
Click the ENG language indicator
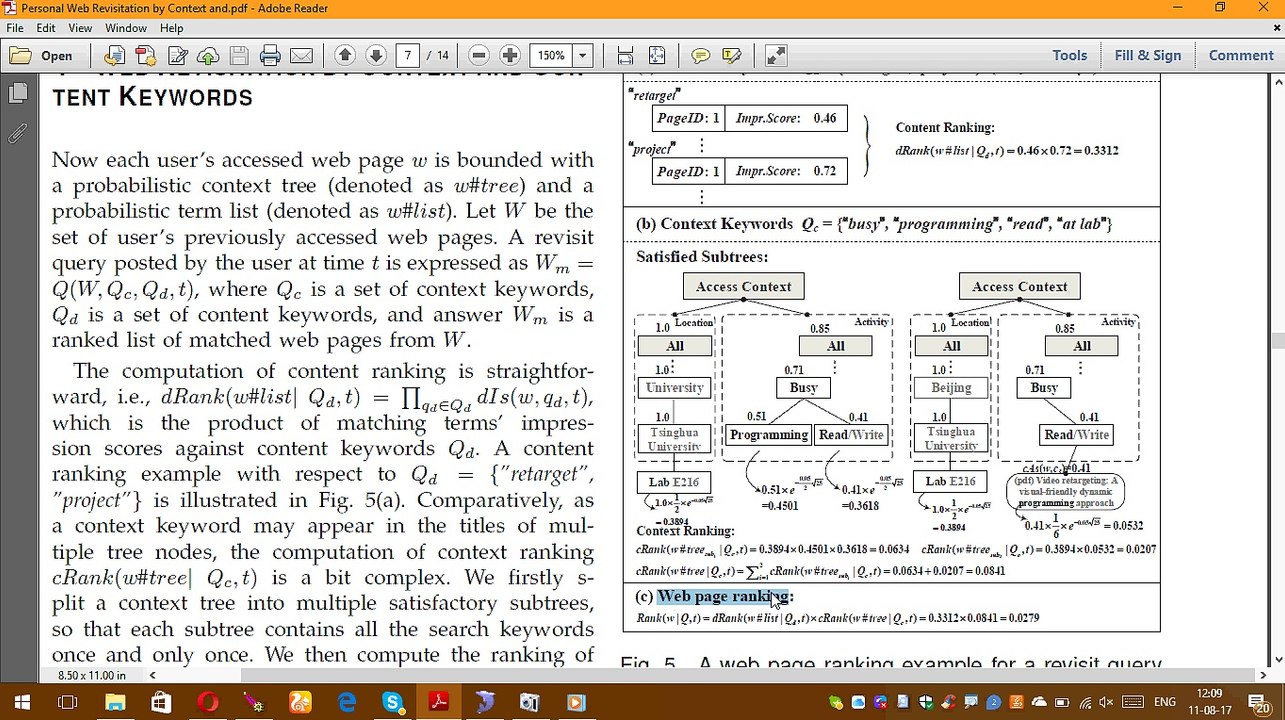[1165, 703]
